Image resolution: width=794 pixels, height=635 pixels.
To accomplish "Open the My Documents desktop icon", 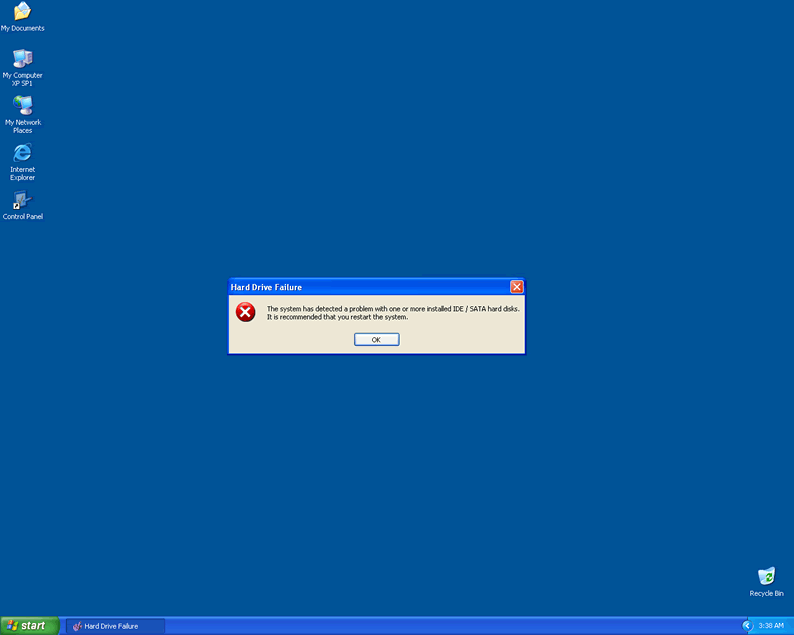I will [x=22, y=12].
